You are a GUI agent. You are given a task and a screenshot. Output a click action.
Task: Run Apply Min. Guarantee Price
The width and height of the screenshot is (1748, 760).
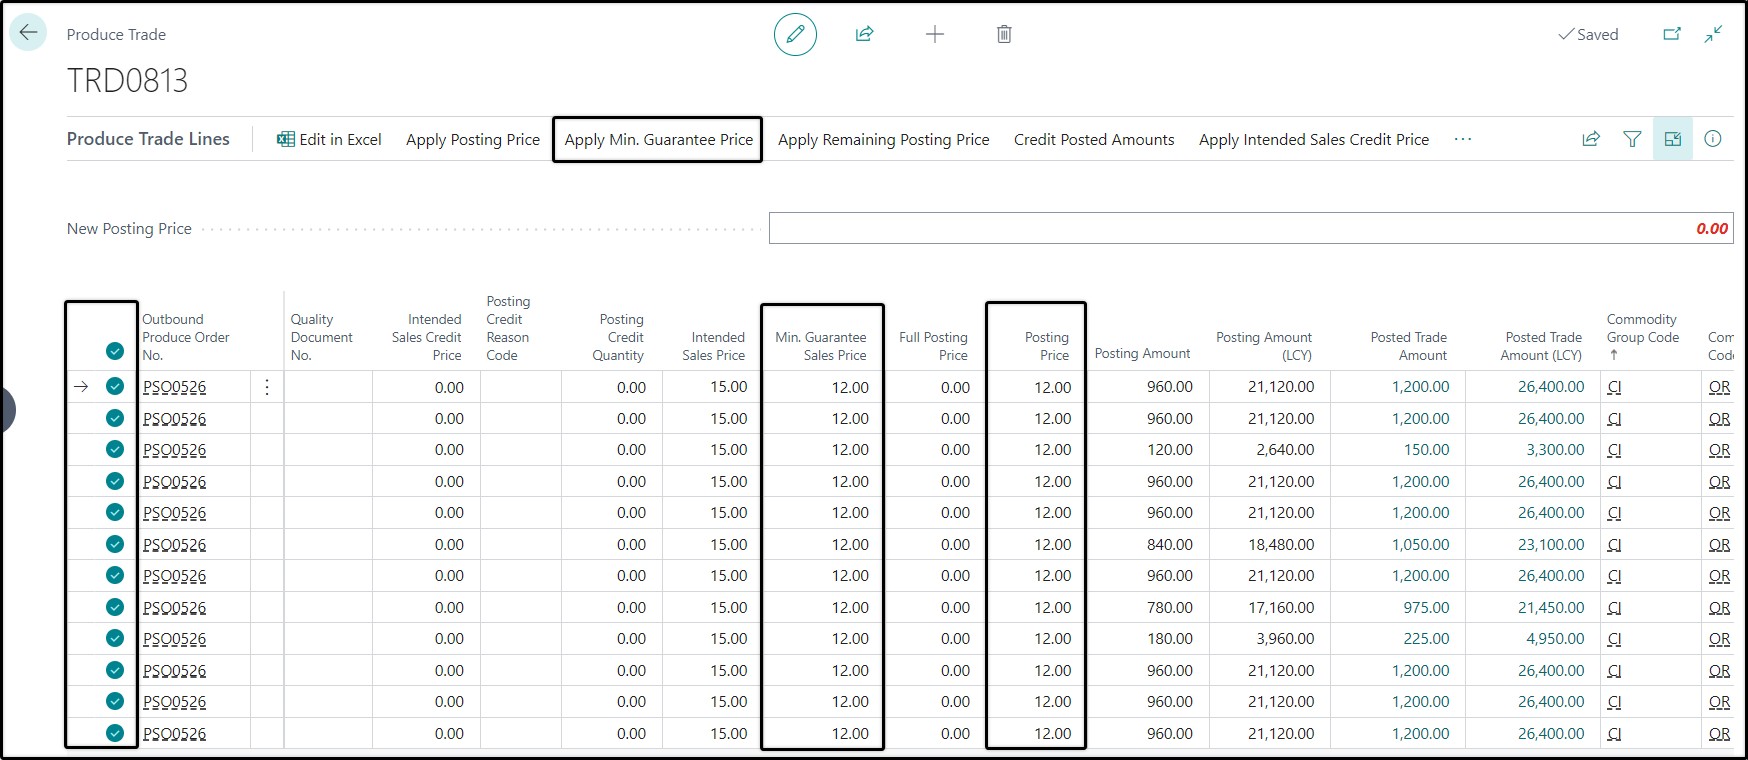pyautogui.click(x=659, y=139)
